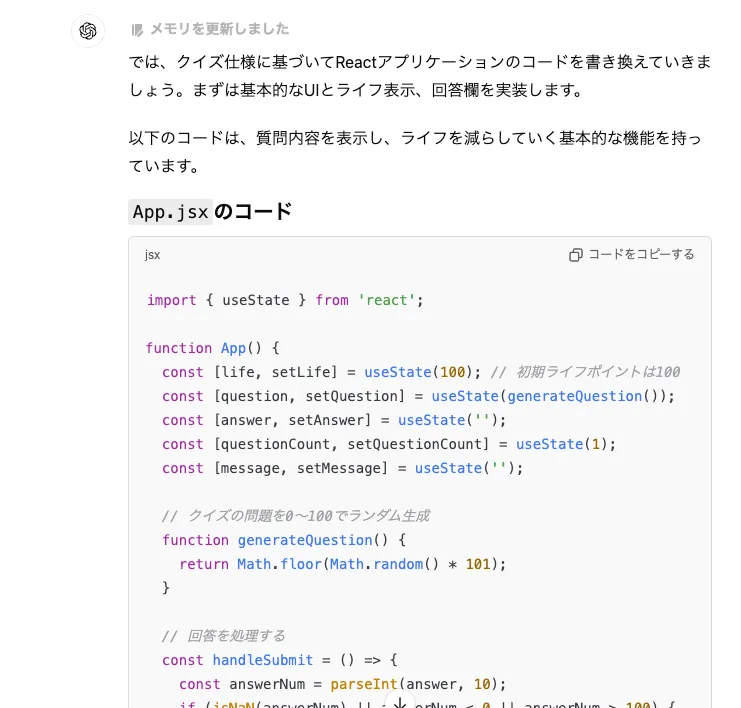Click the 'function App()' declaration line
This screenshot has height=708, width=741.
213,348
